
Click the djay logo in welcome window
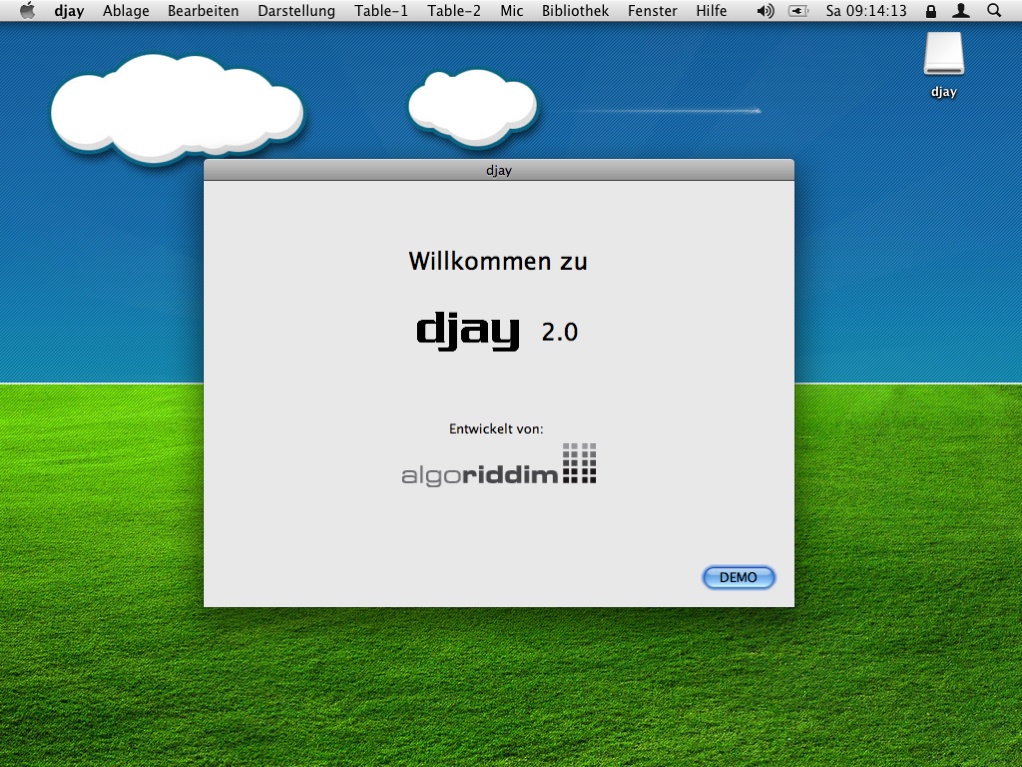tap(468, 331)
